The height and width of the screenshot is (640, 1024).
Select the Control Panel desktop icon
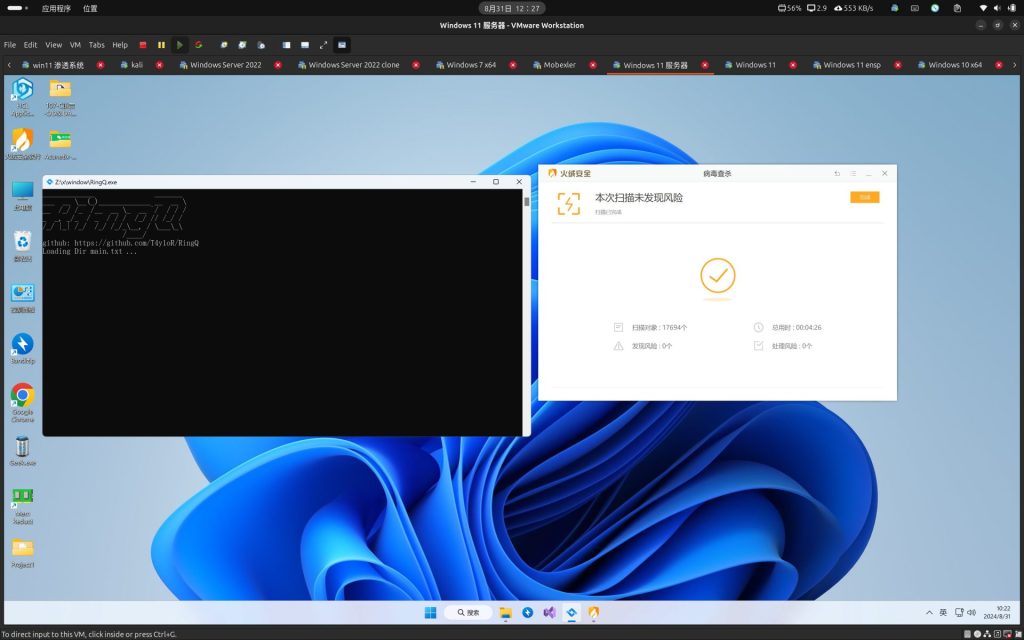coord(22,297)
